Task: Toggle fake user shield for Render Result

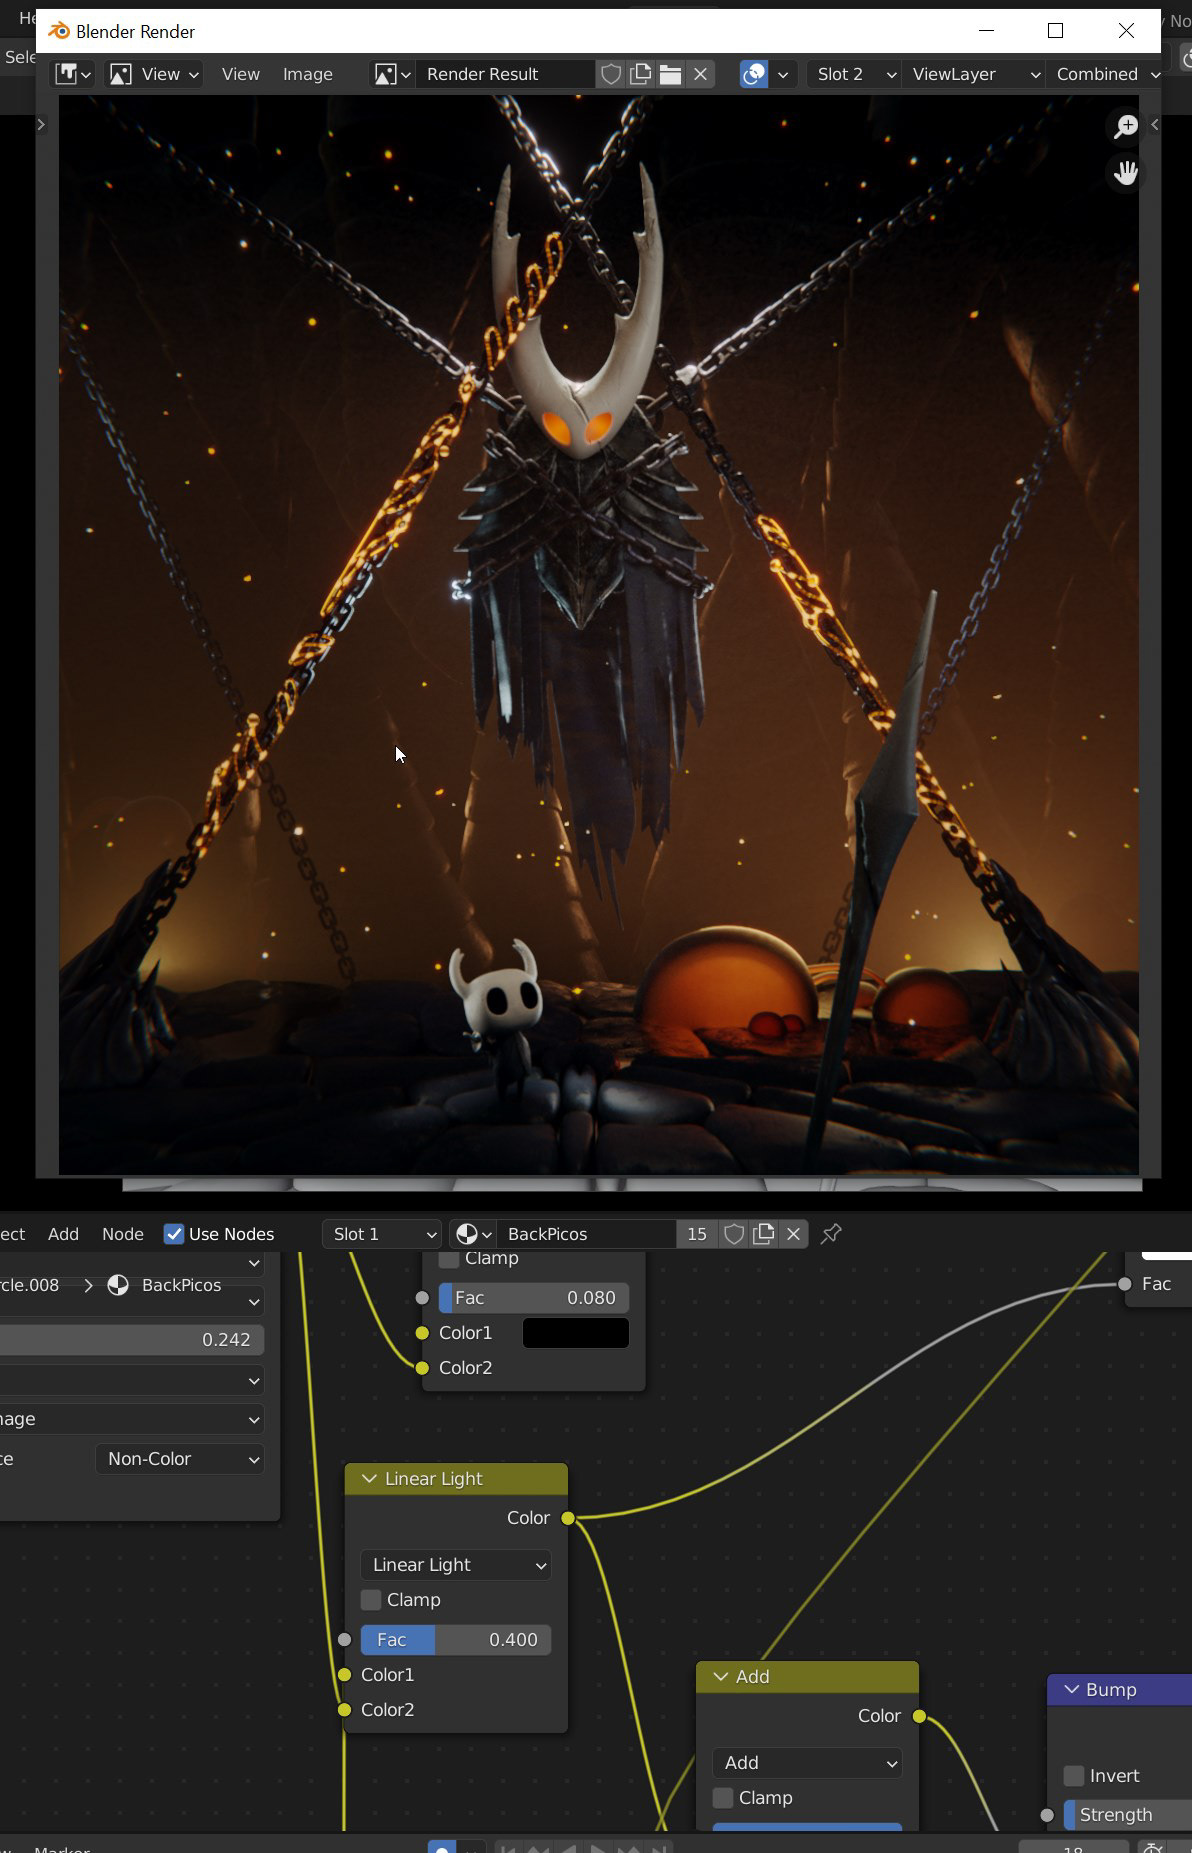Action: [x=610, y=74]
